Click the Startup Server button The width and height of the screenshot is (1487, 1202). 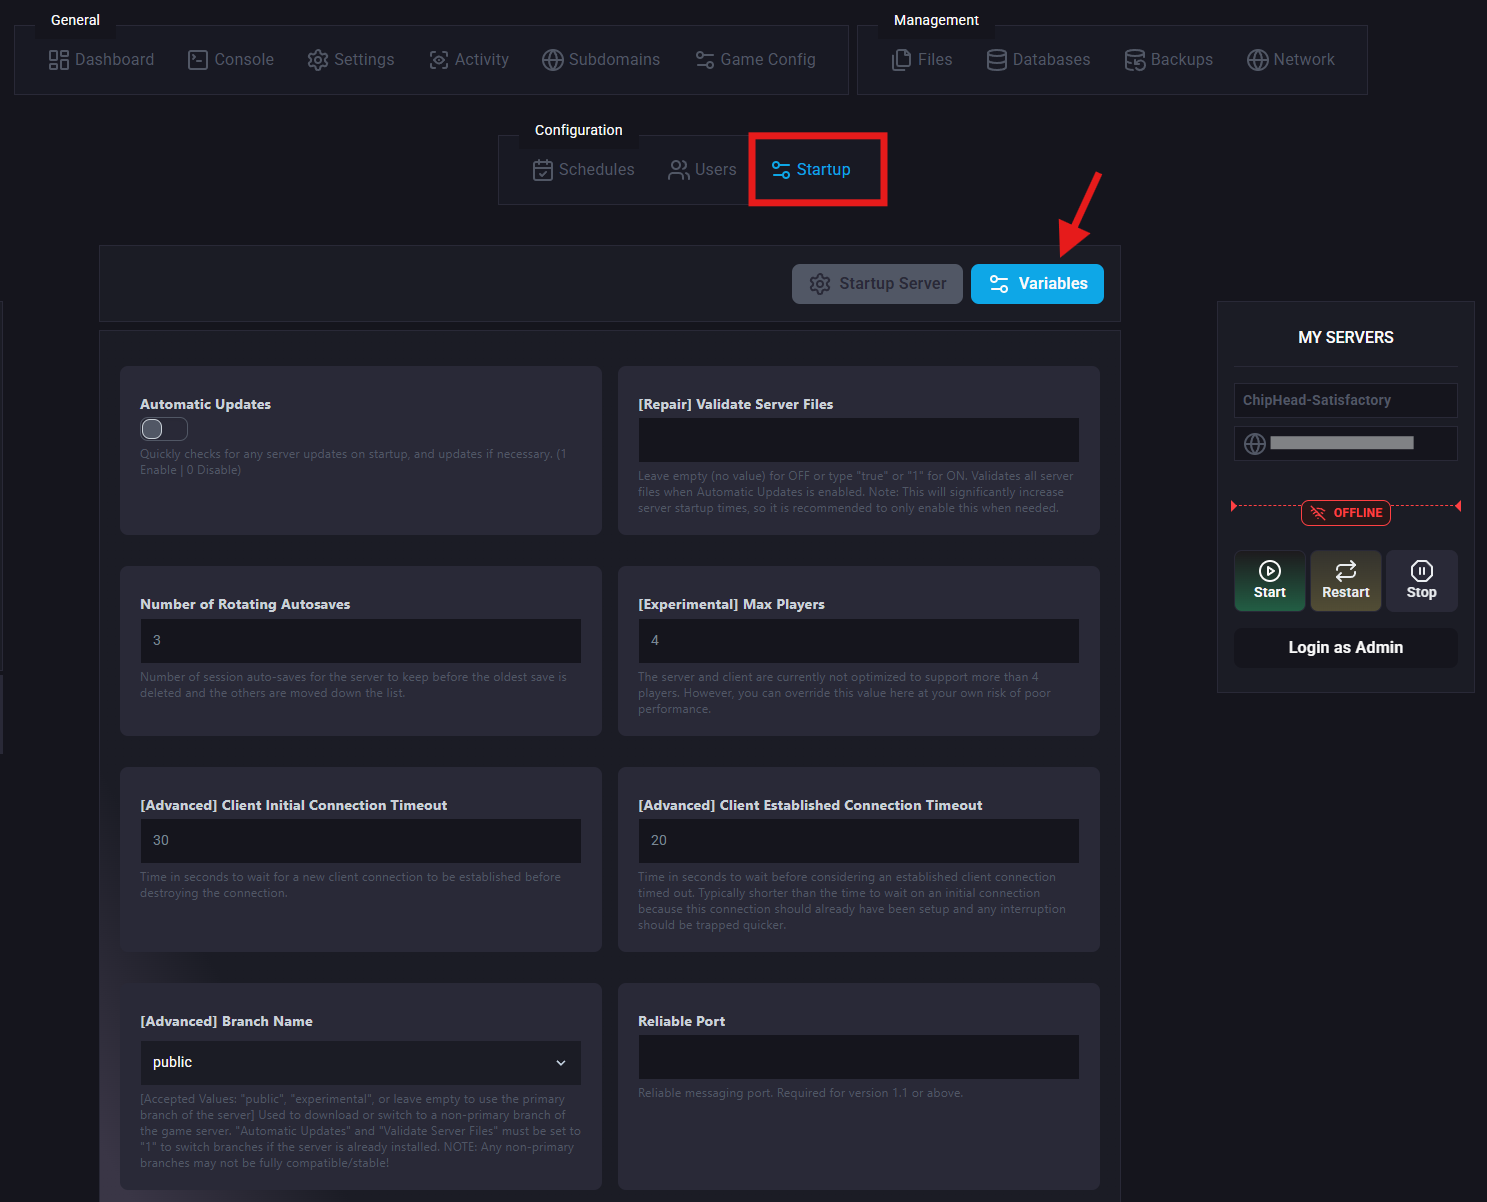coord(877,284)
